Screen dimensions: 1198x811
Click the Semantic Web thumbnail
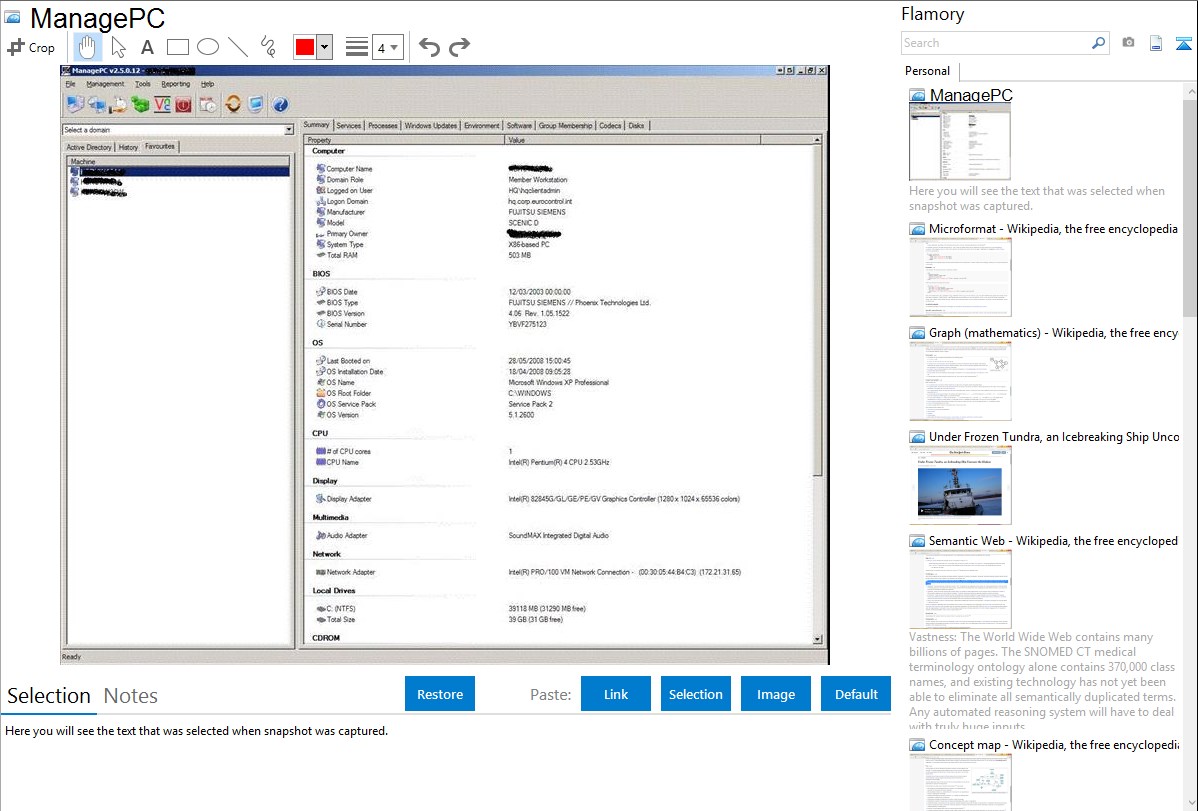(x=960, y=589)
